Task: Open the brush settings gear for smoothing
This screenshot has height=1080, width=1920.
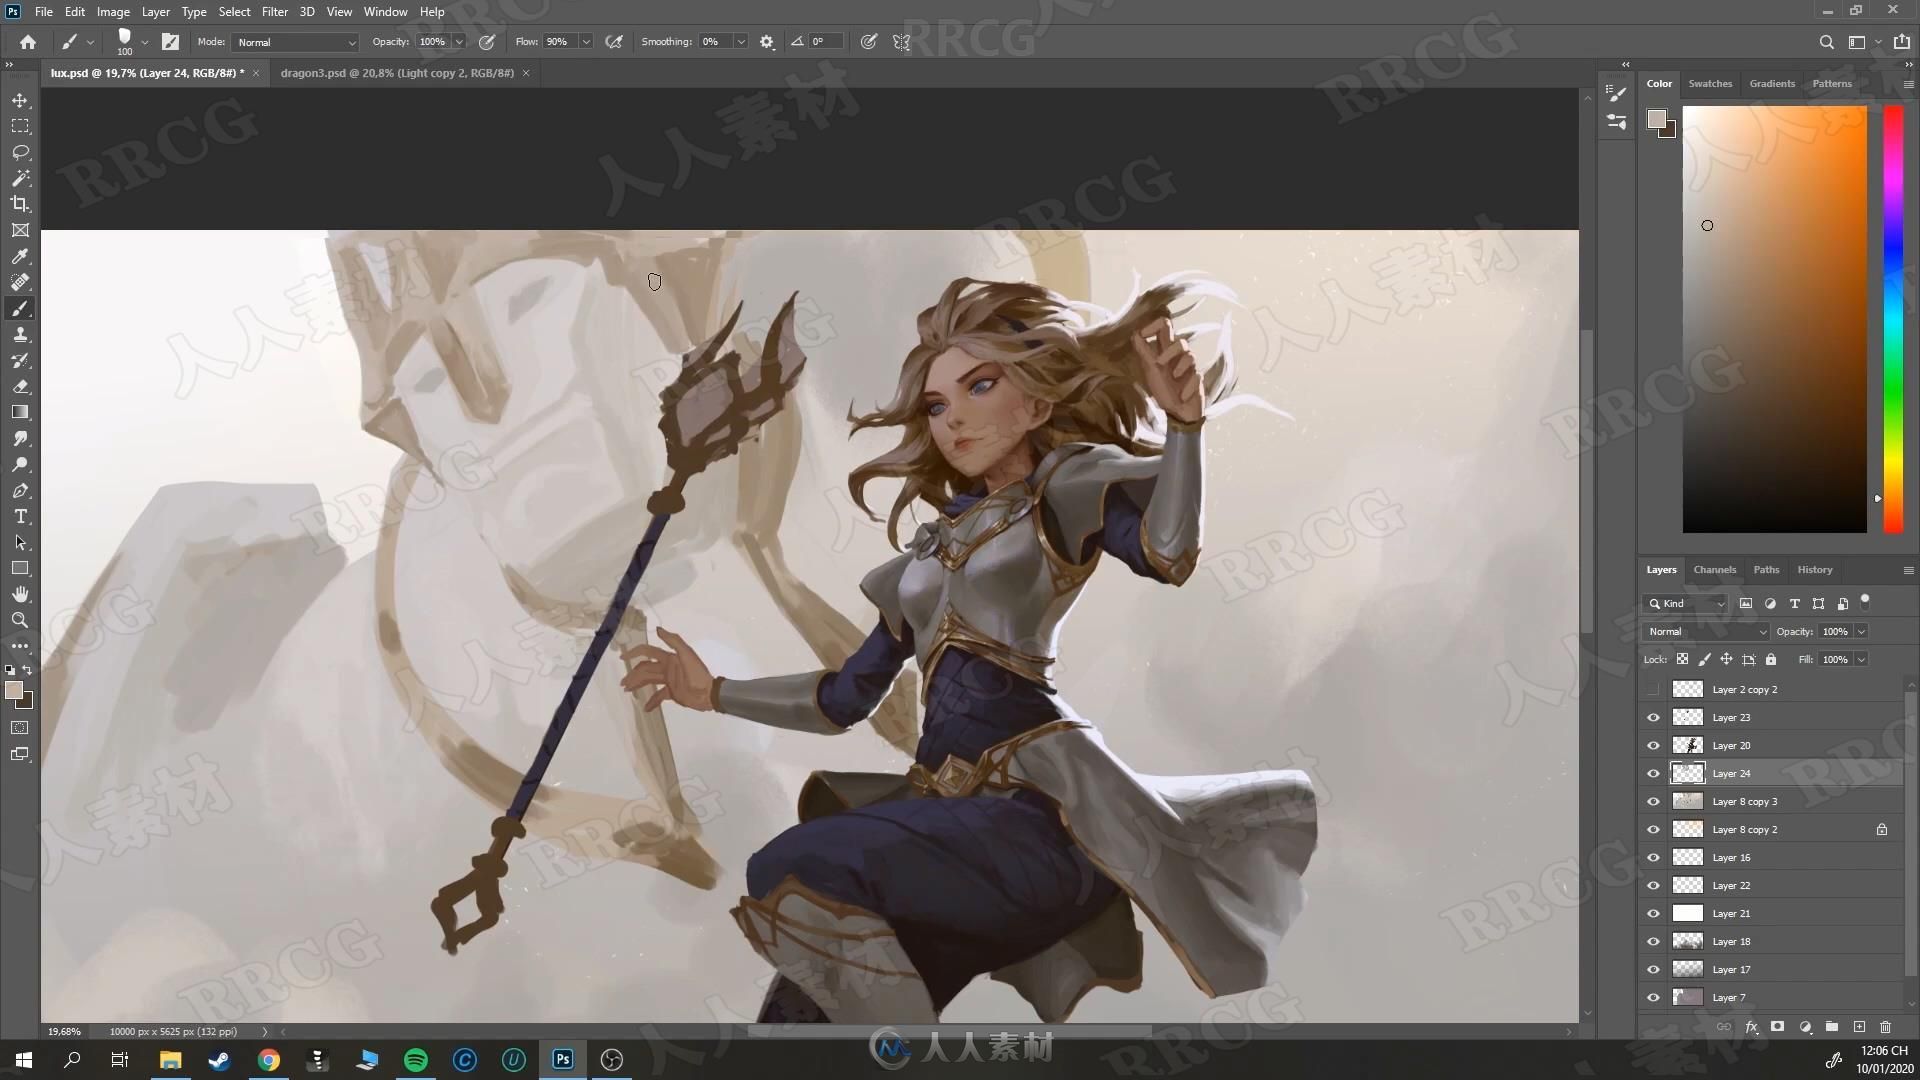Action: pos(767,42)
